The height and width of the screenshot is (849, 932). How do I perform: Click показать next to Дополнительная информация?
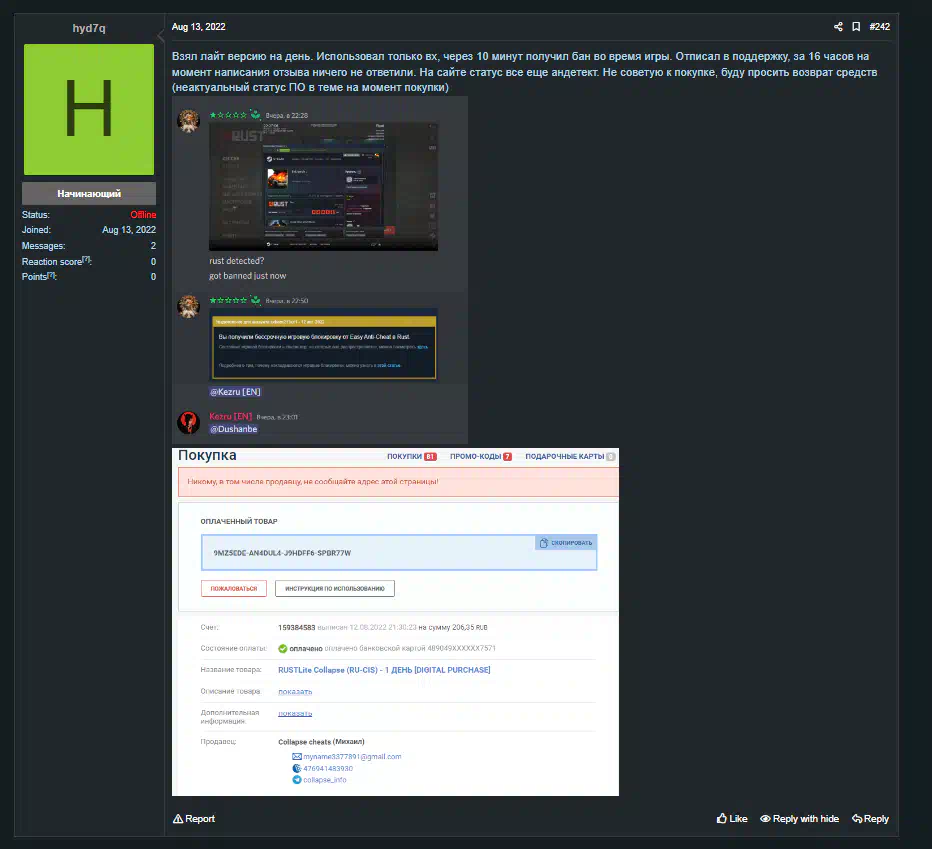295,713
